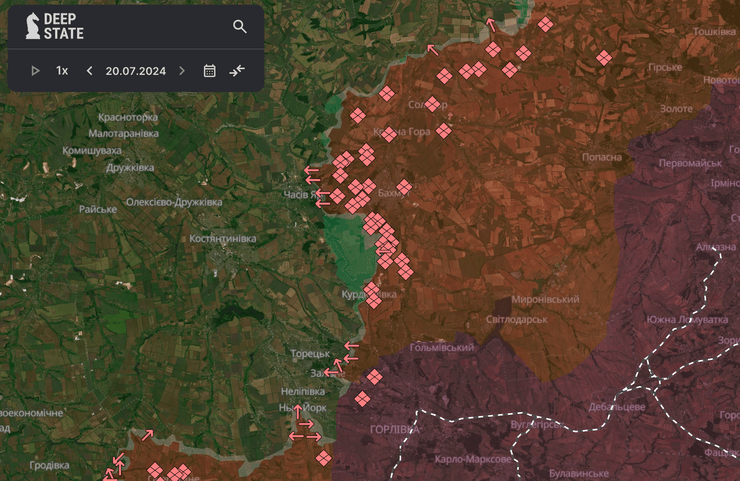The width and height of the screenshot is (740, 481).
Task: Click the Золоте label
Action: point(676,109)
